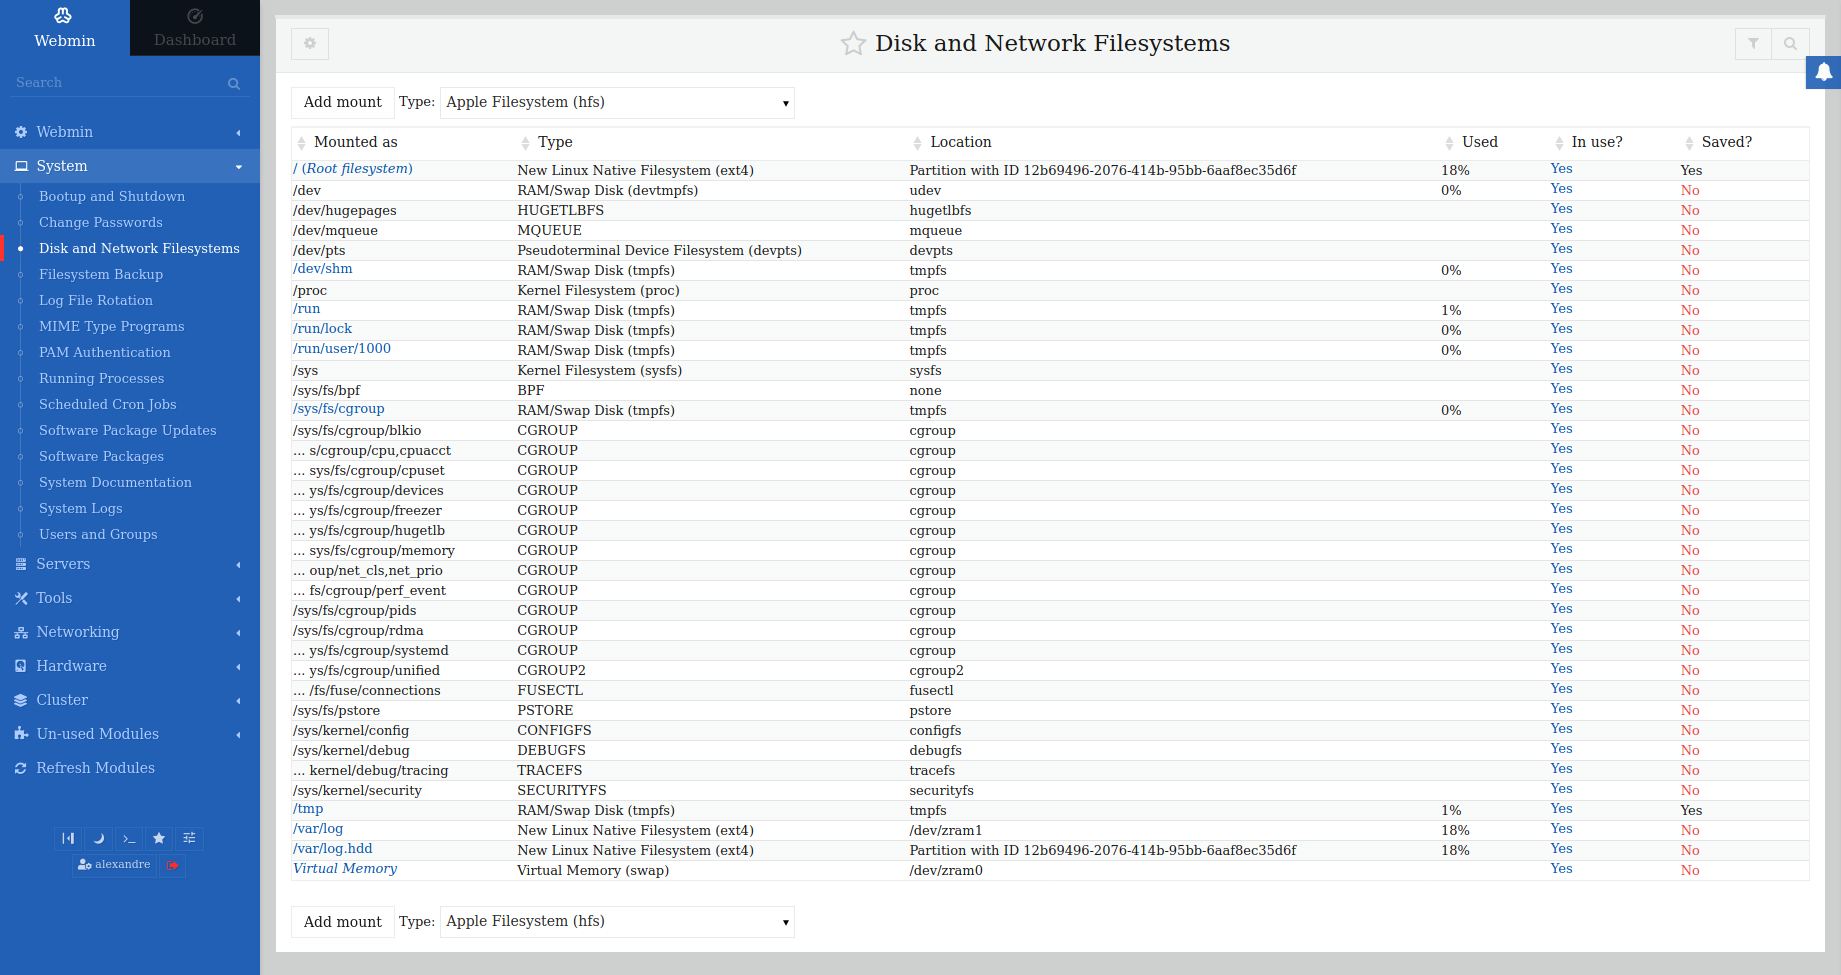Click the top Add mount button
This screenshot has height=975, width=1841.
(342, 103)
